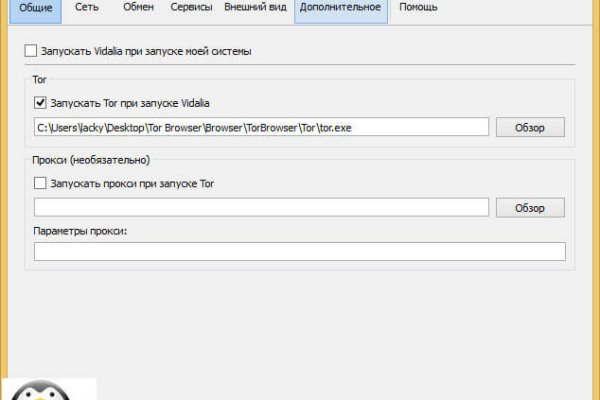
Task: Switch to the Дополнительное tab
Action: tap(340, 9)
